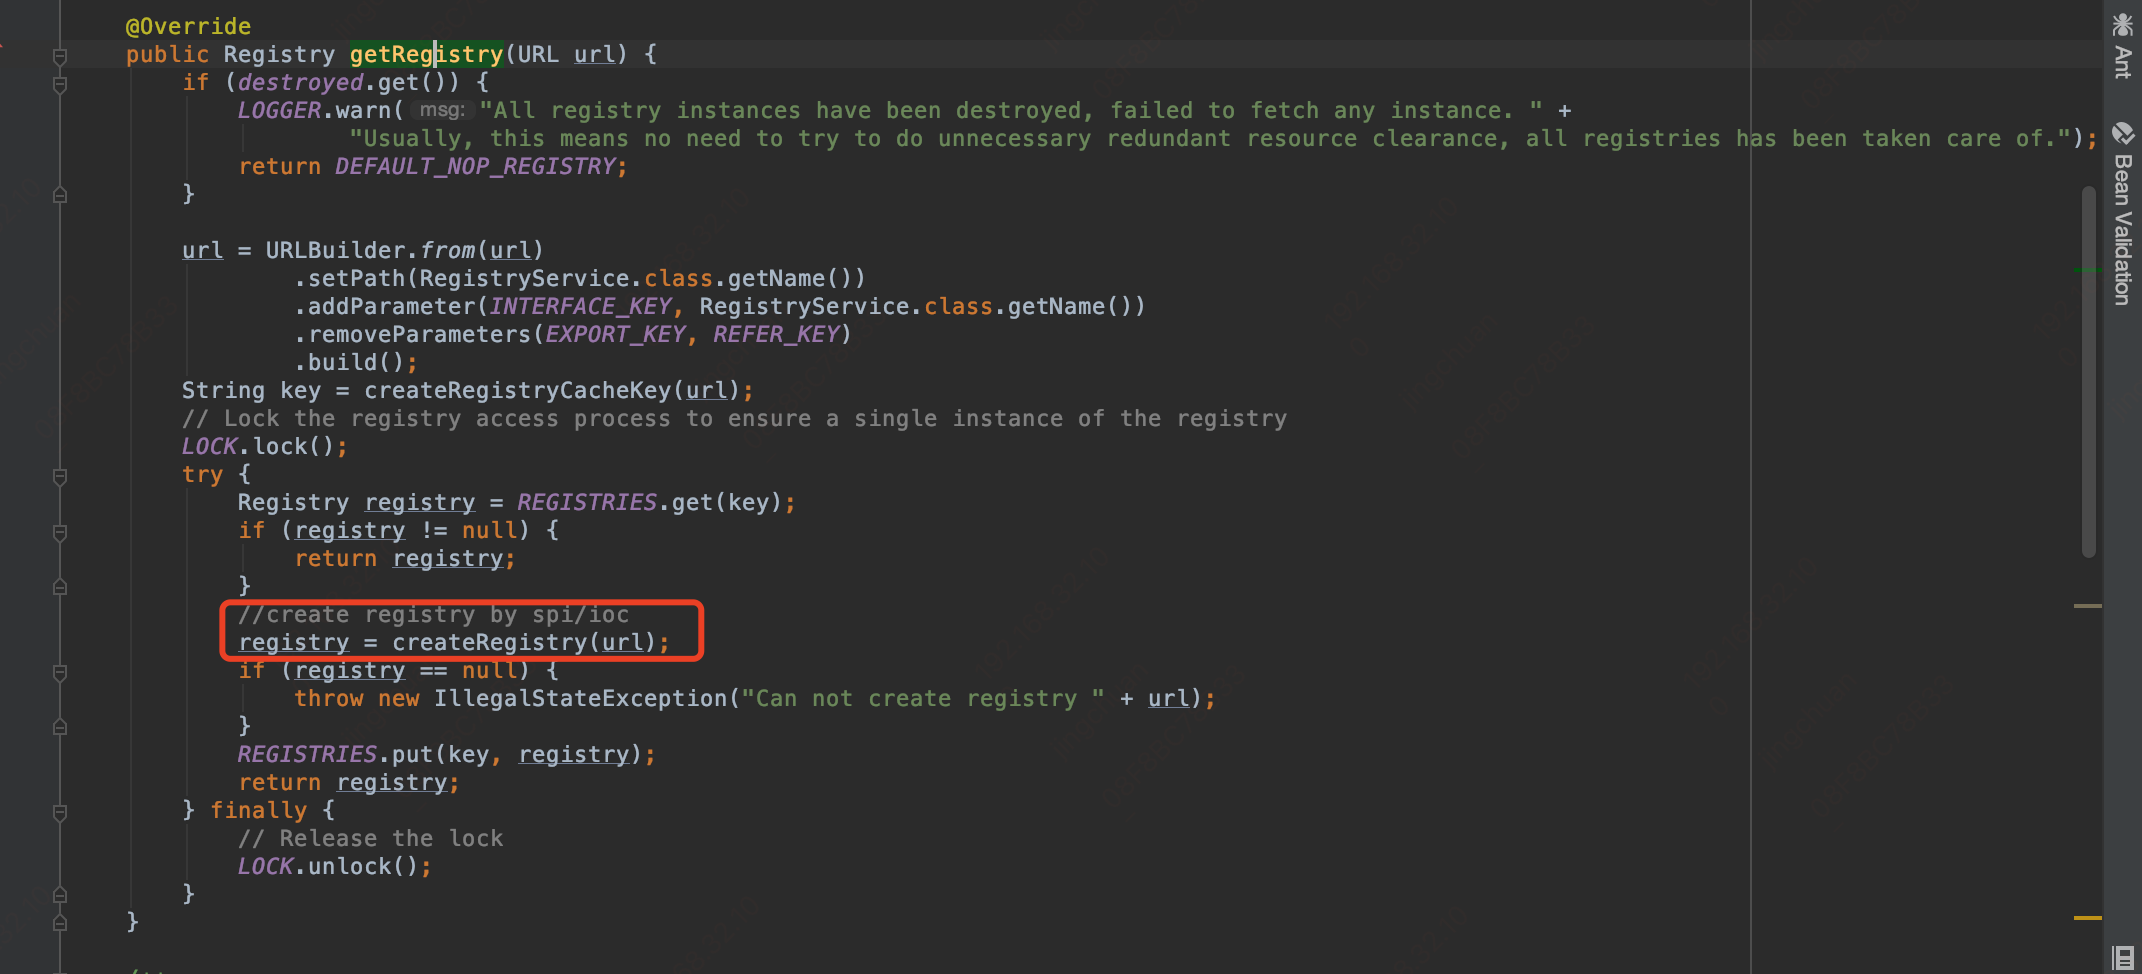Place caret on '@Override' annotation
Screen dimensions: 2142x974
188,26
